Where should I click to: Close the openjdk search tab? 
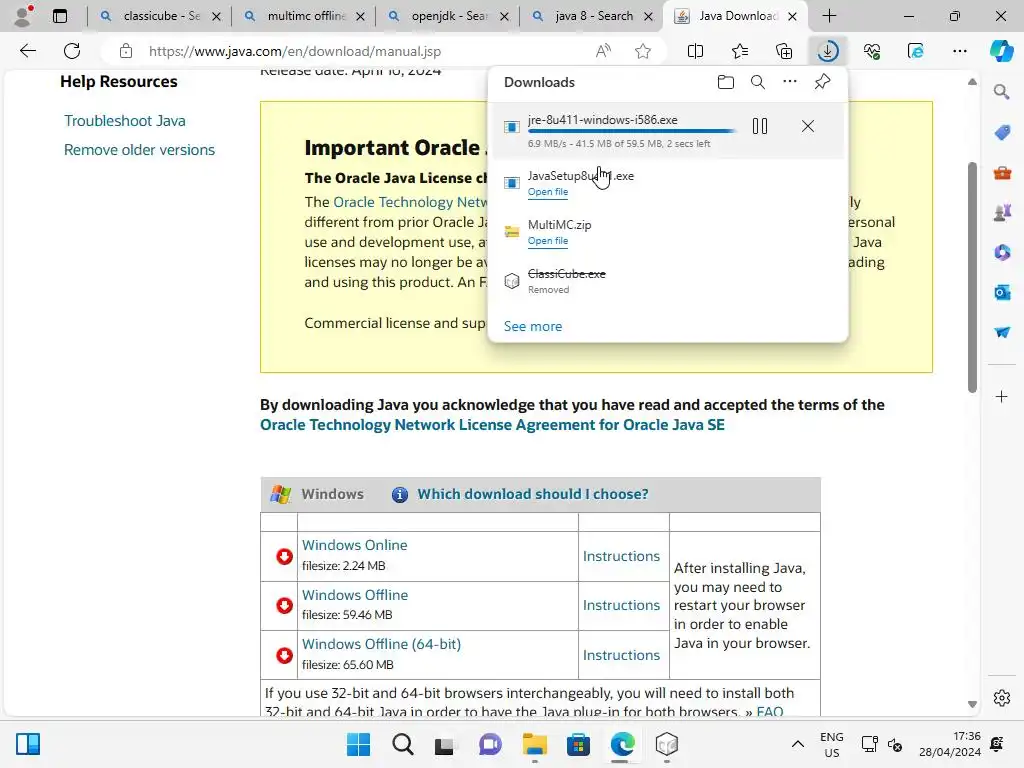point(504,17)
